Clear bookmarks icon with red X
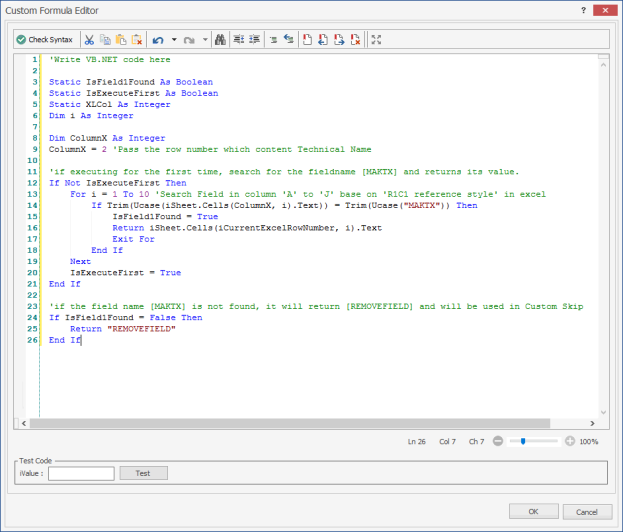Image resolution: width=623 pixels, height=532 pixels. (x=355, y=40)
